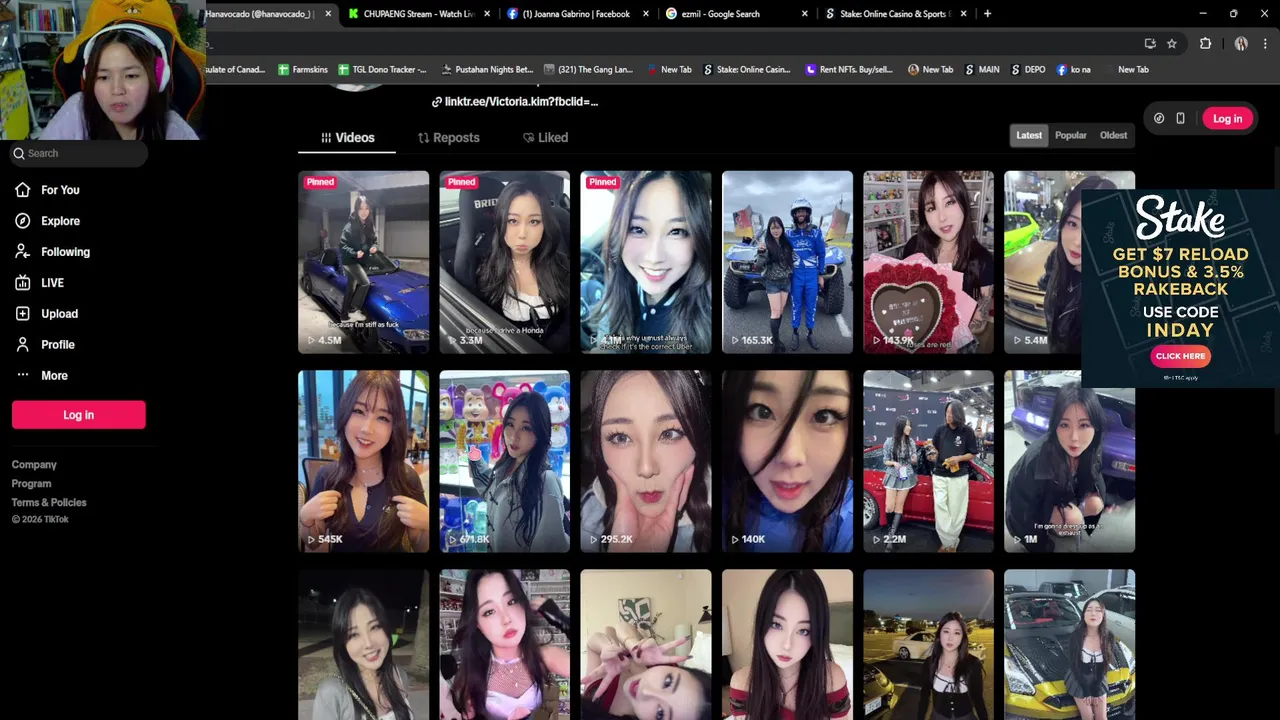Open pinned video with 4.5M views
Screen dimensions: 1280x720
click(x=364, y=262)
